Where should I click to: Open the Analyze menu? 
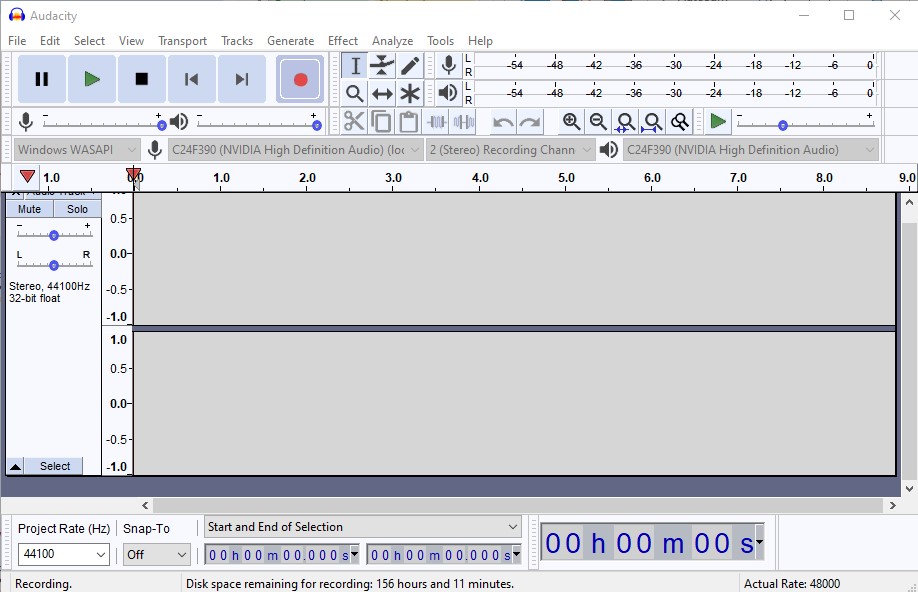point(393,41)
